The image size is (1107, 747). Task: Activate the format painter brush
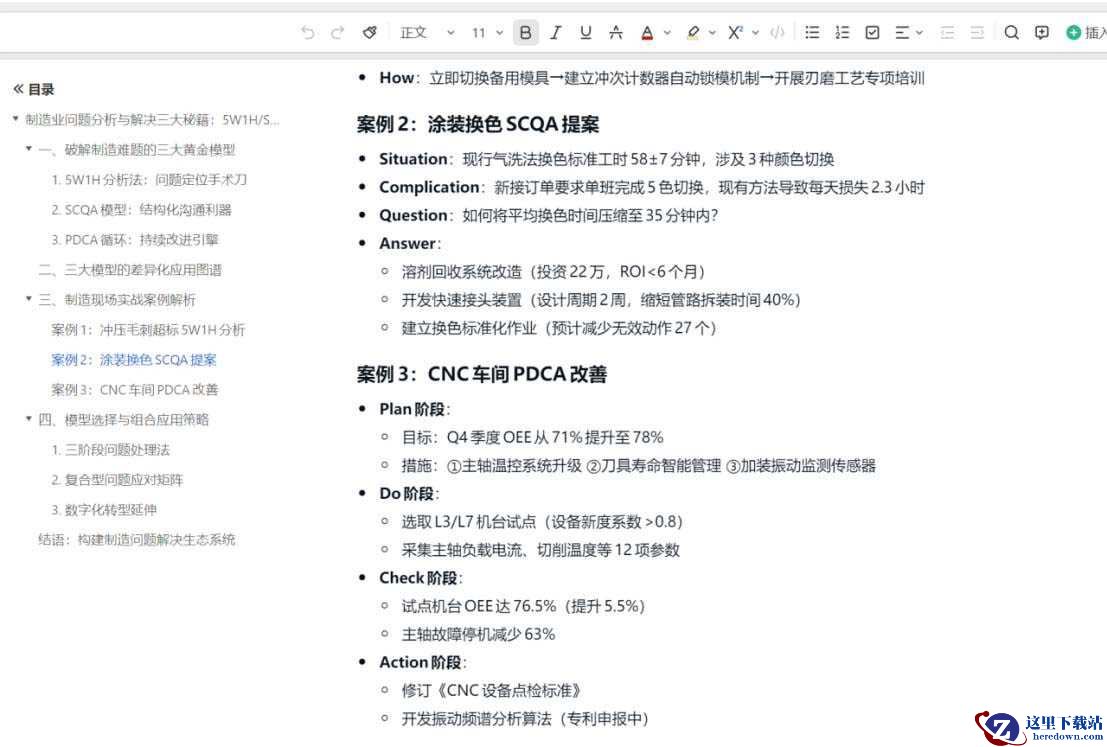click(369, 32)
